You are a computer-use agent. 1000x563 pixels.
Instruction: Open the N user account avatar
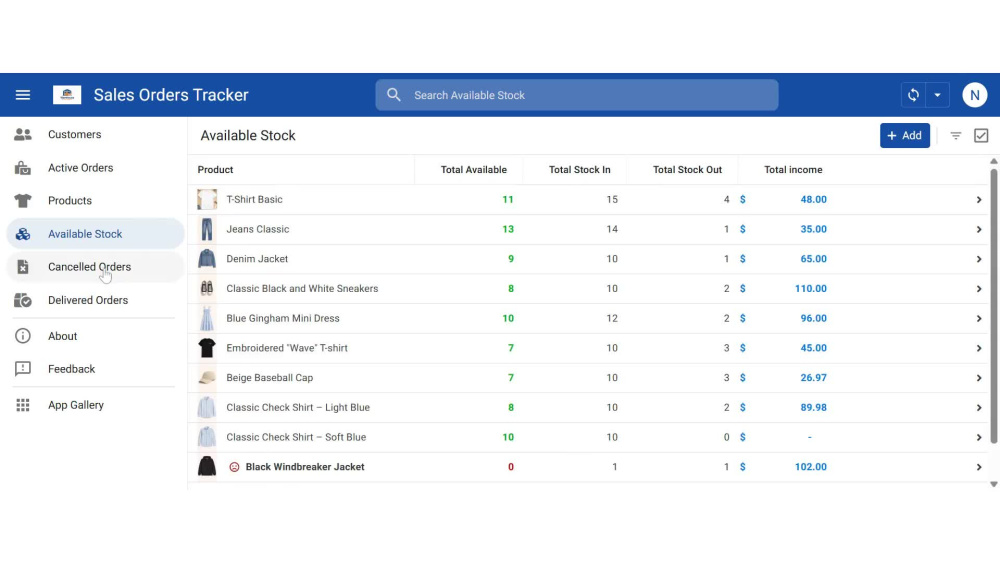974,95
